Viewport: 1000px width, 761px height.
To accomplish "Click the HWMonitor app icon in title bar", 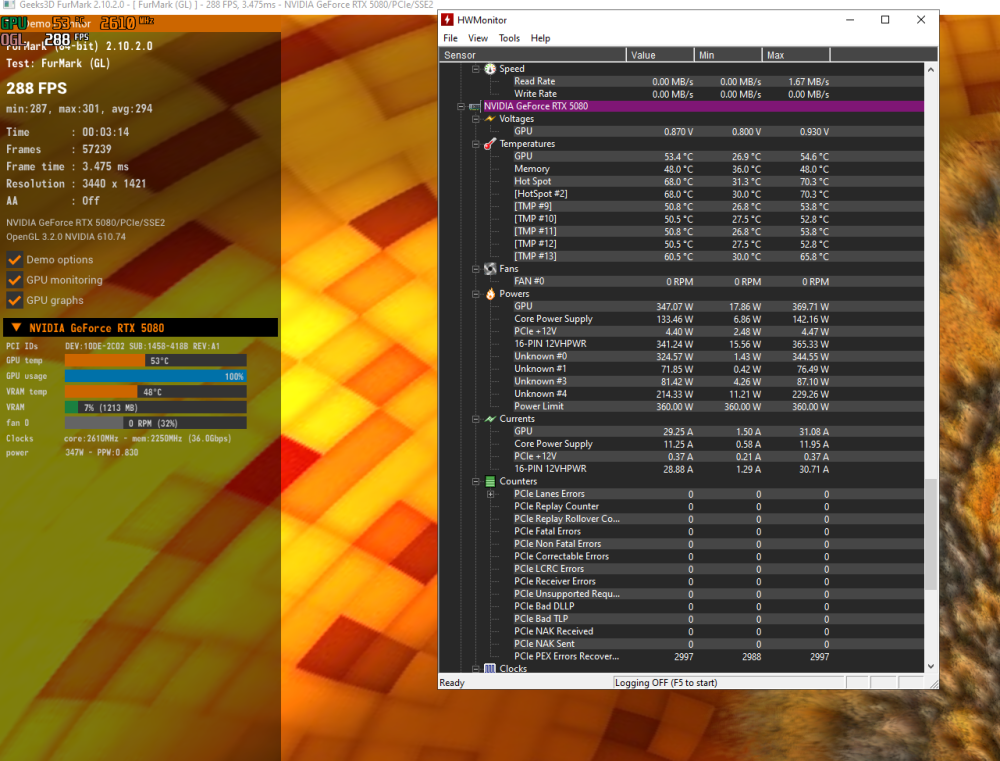I will click(x=448, y=20).
